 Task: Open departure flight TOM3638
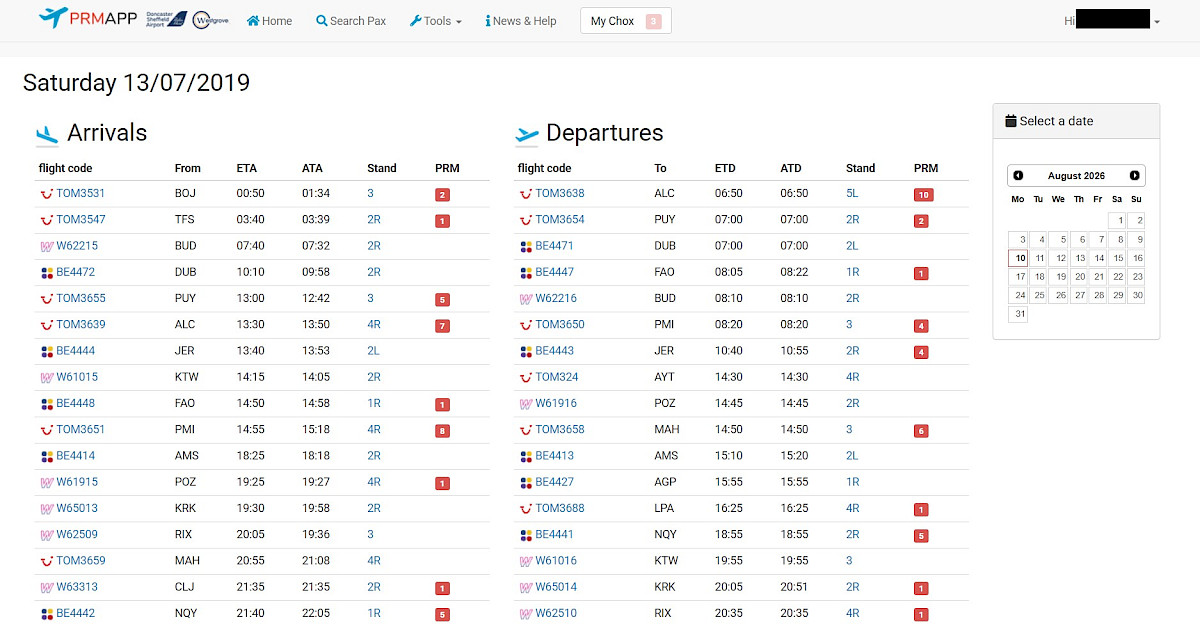point(560,193)
